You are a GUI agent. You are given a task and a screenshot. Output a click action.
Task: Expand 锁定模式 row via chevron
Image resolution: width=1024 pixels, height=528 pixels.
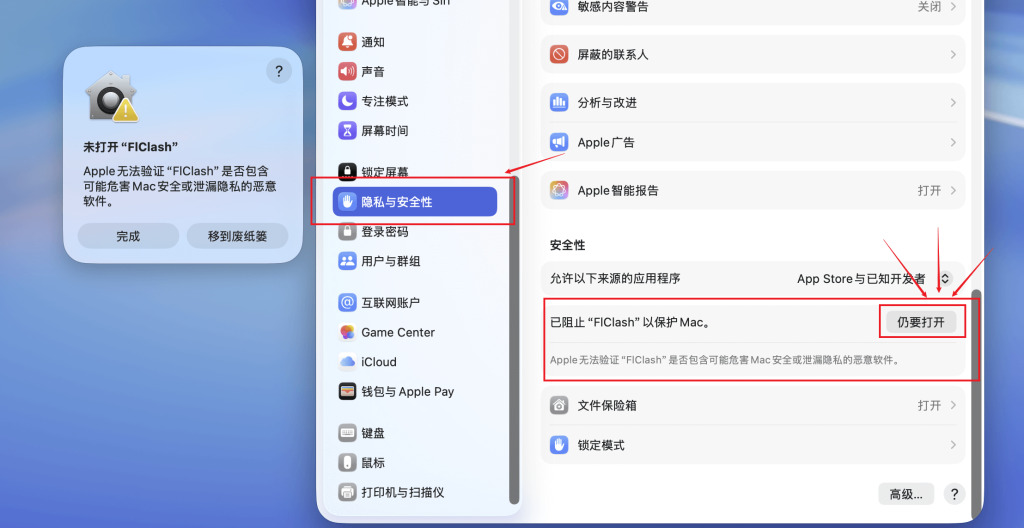953,445
